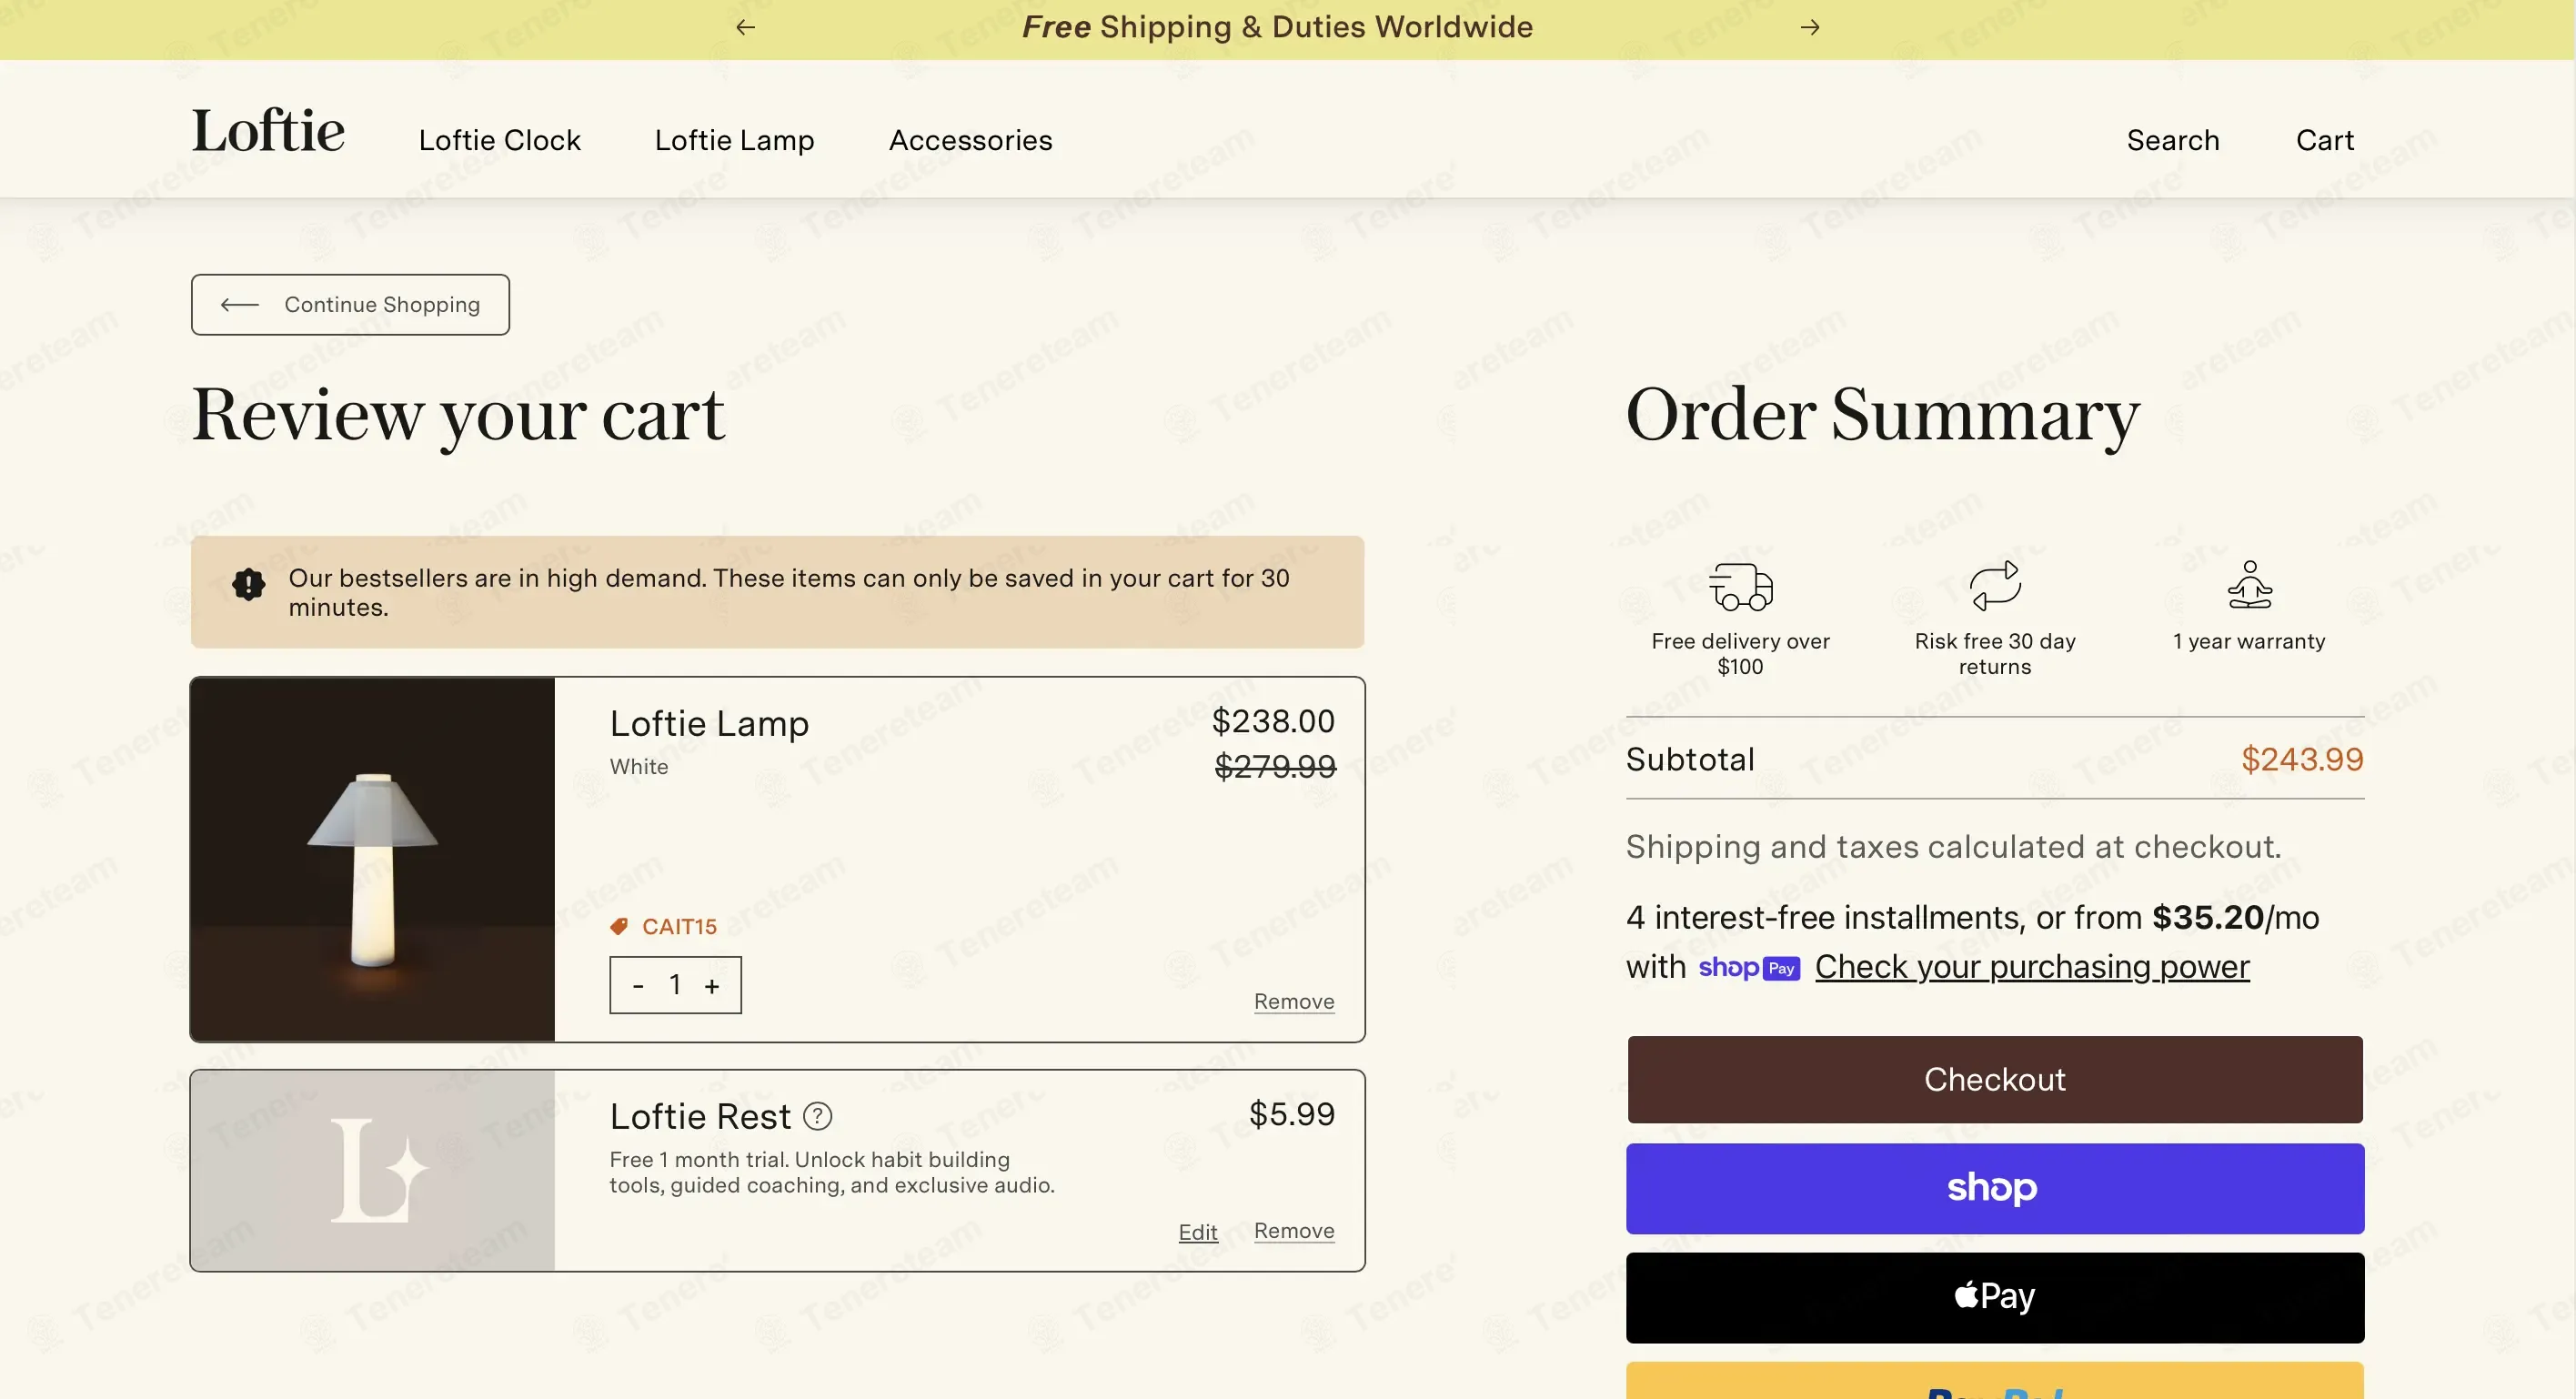Open the Loftie Clock menu item
The height and width of the screenshot is (1399, 2576).
coord(499,140)
